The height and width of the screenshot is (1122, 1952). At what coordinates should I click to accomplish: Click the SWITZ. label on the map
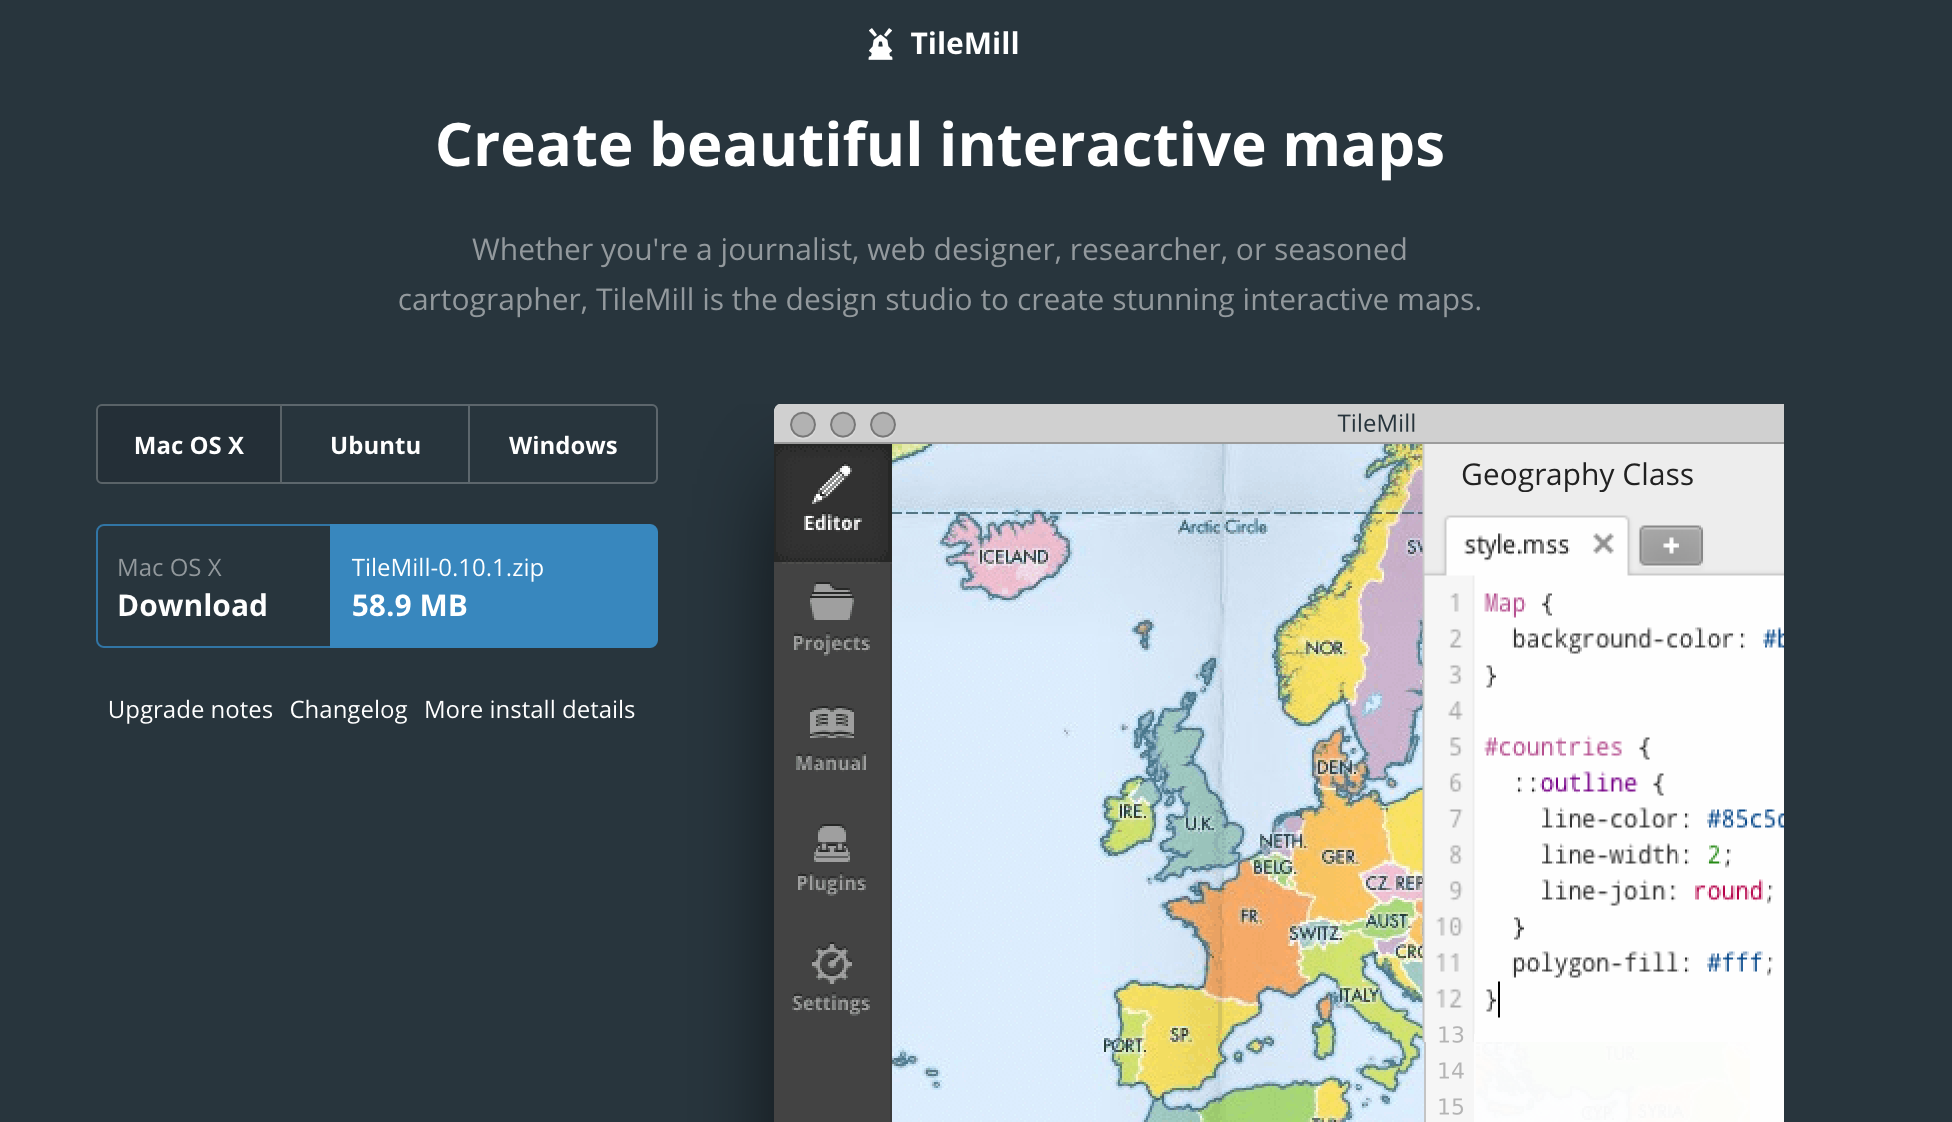click(1315, 933)
